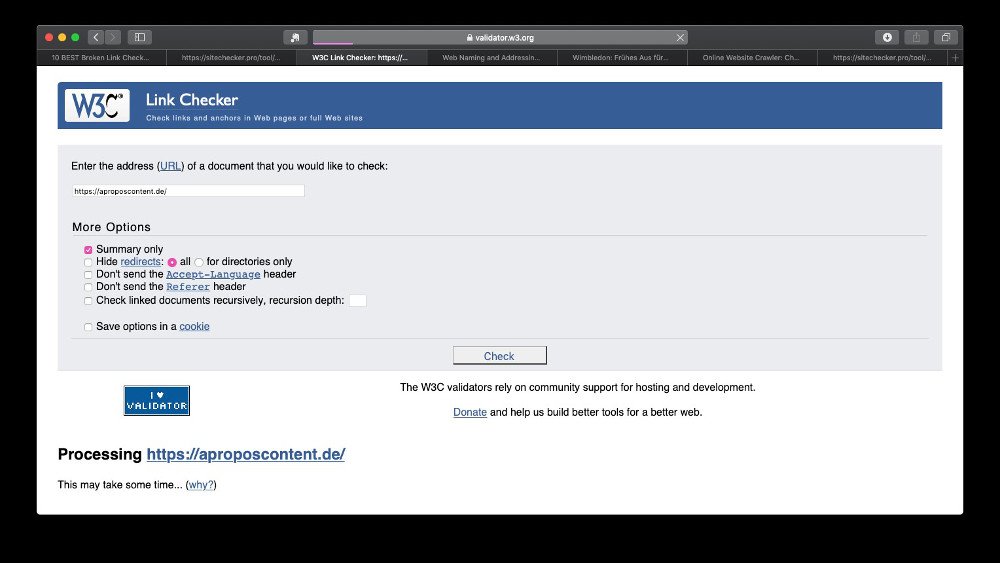Open the URL definition link
1000x563 pixels.
[x=170, y=166]
